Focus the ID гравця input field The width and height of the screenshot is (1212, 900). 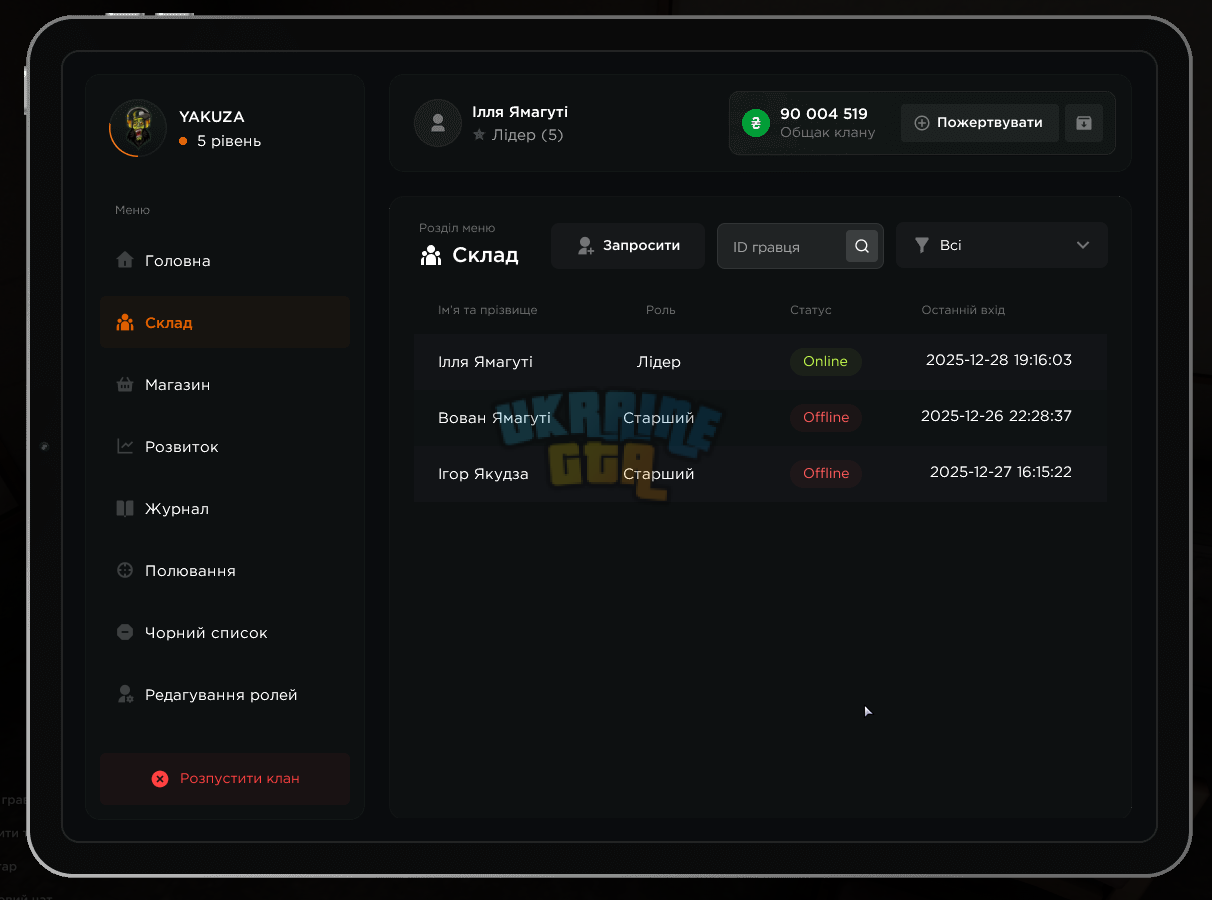[x=800, y=246]
